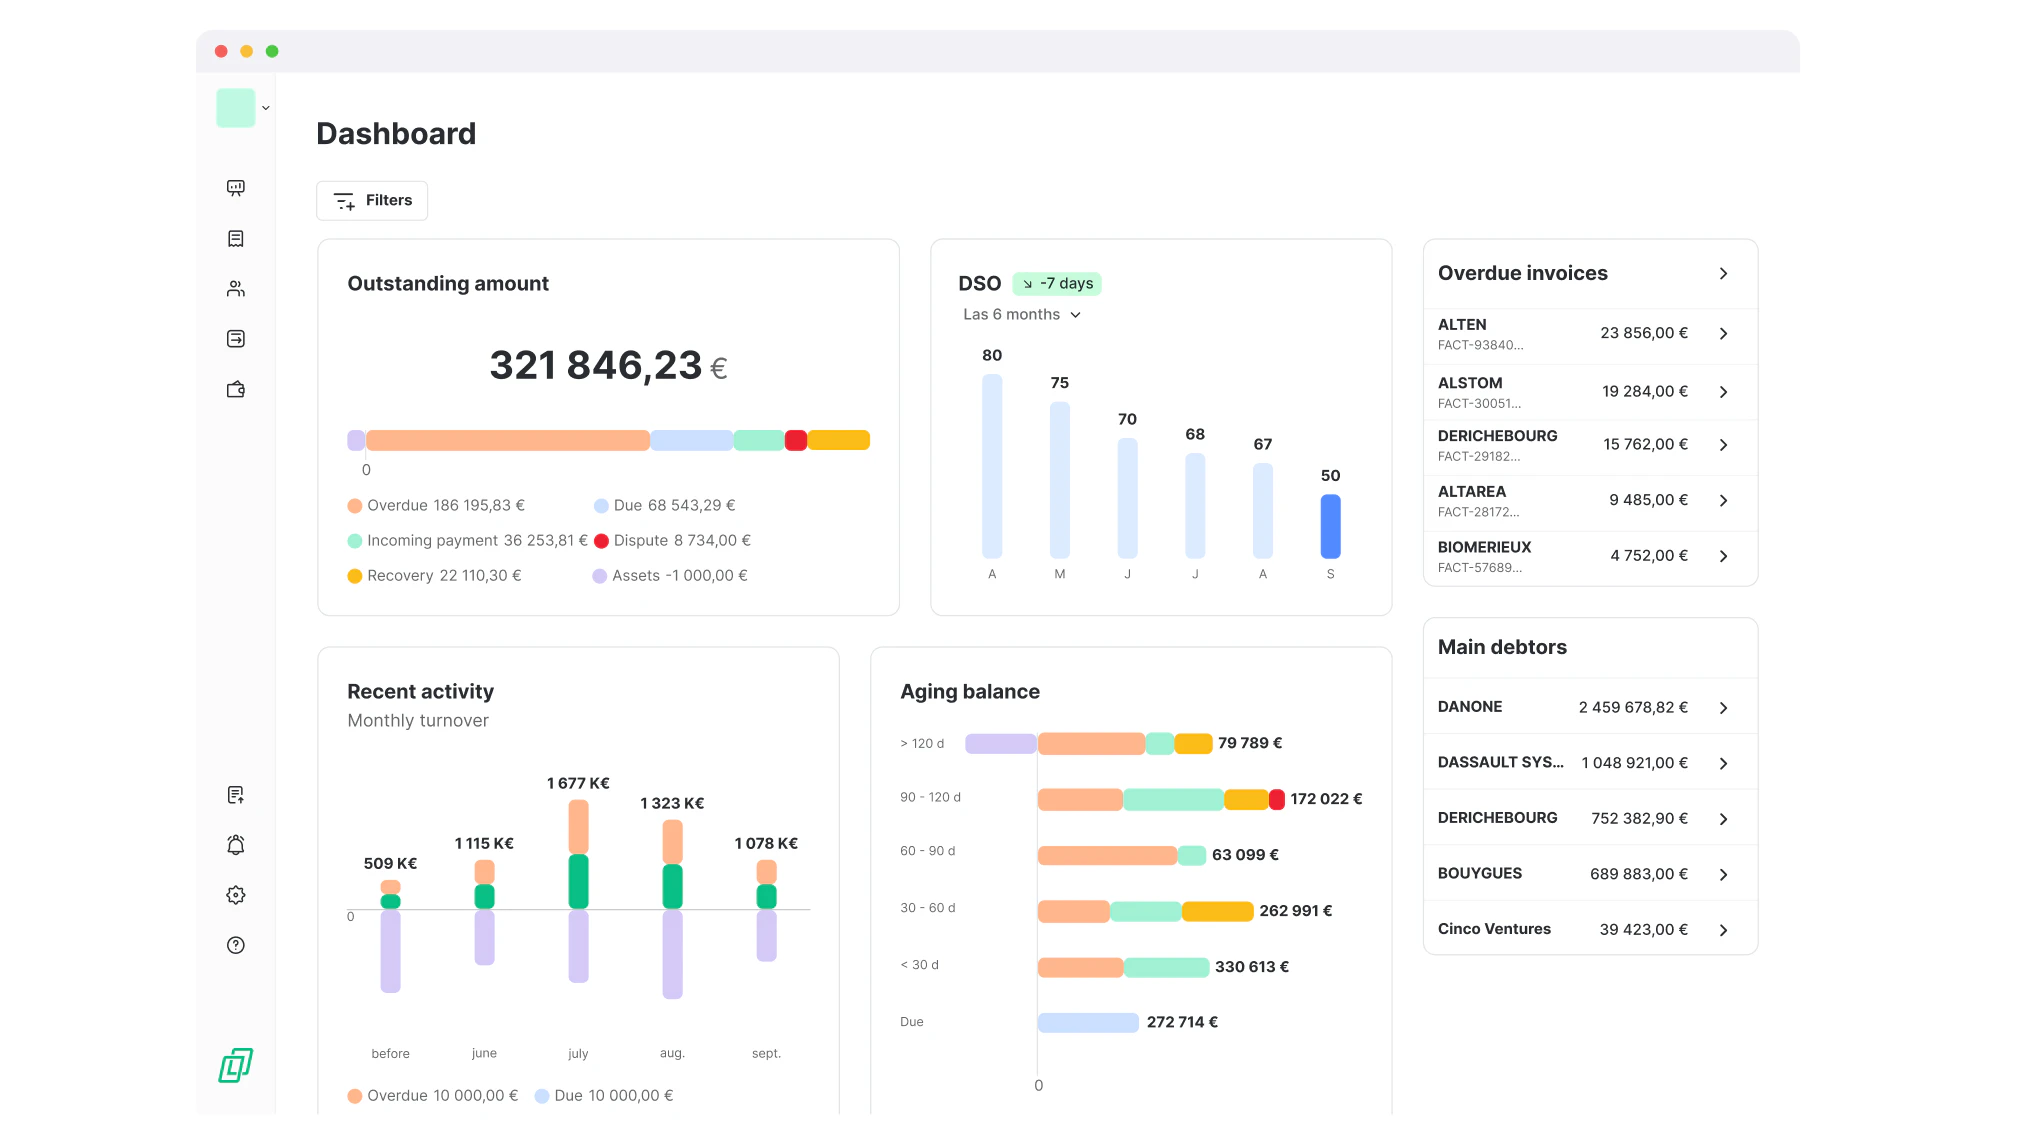Open the clients section from the sidebar
The height and width of the screenshot is (1144, 2038).
pyautogui.click(x=235, y=288)
